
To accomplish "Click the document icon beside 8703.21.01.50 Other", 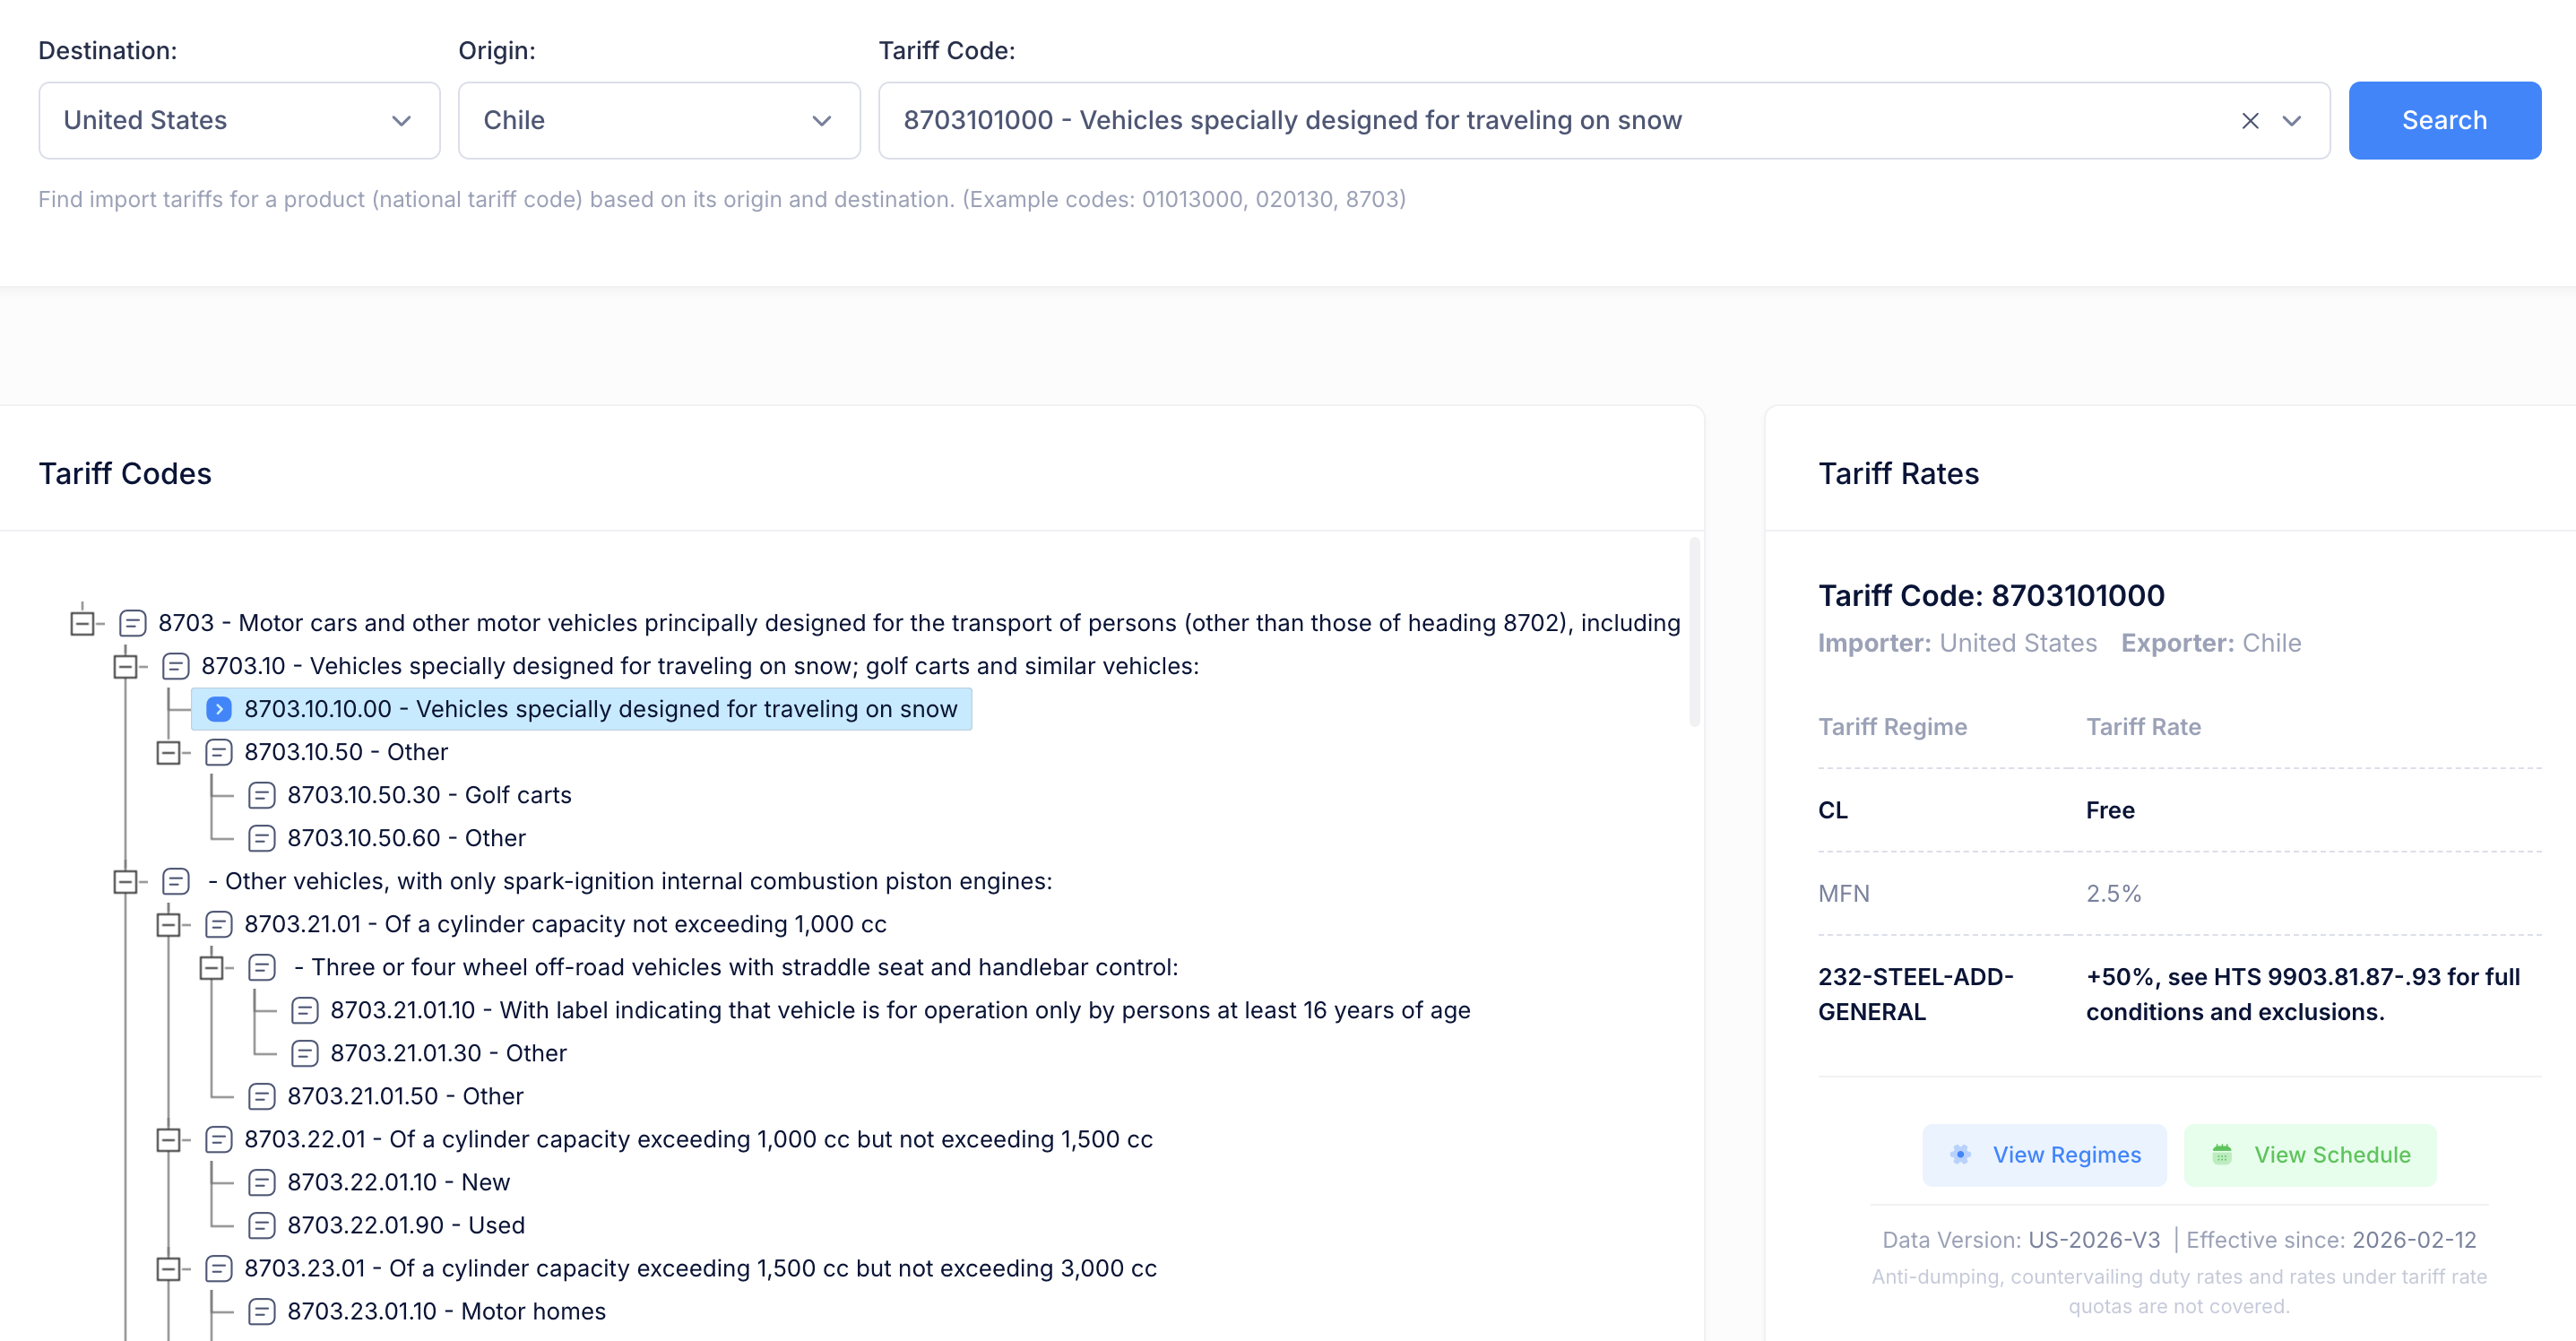I will (261, 1096).
